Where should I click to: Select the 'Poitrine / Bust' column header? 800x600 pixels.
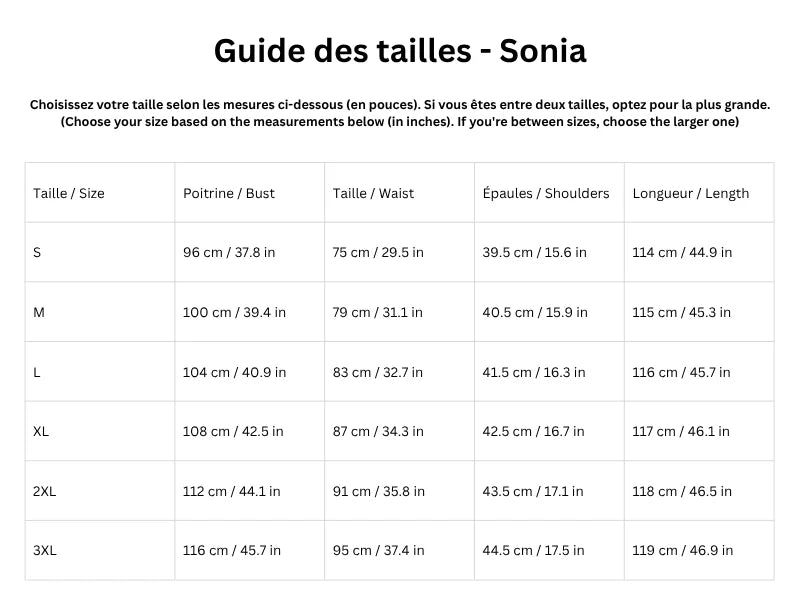coord(229,193)
